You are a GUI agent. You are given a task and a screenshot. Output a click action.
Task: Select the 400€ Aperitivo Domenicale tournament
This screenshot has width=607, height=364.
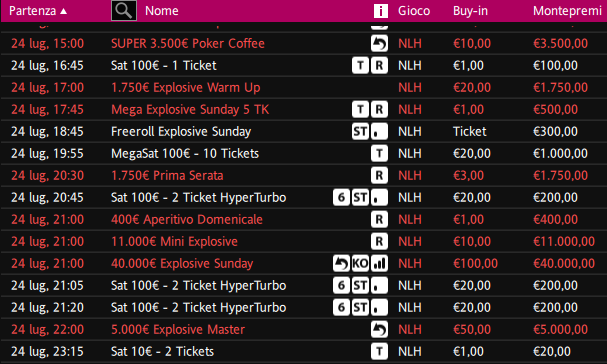[x=187, y=220]
